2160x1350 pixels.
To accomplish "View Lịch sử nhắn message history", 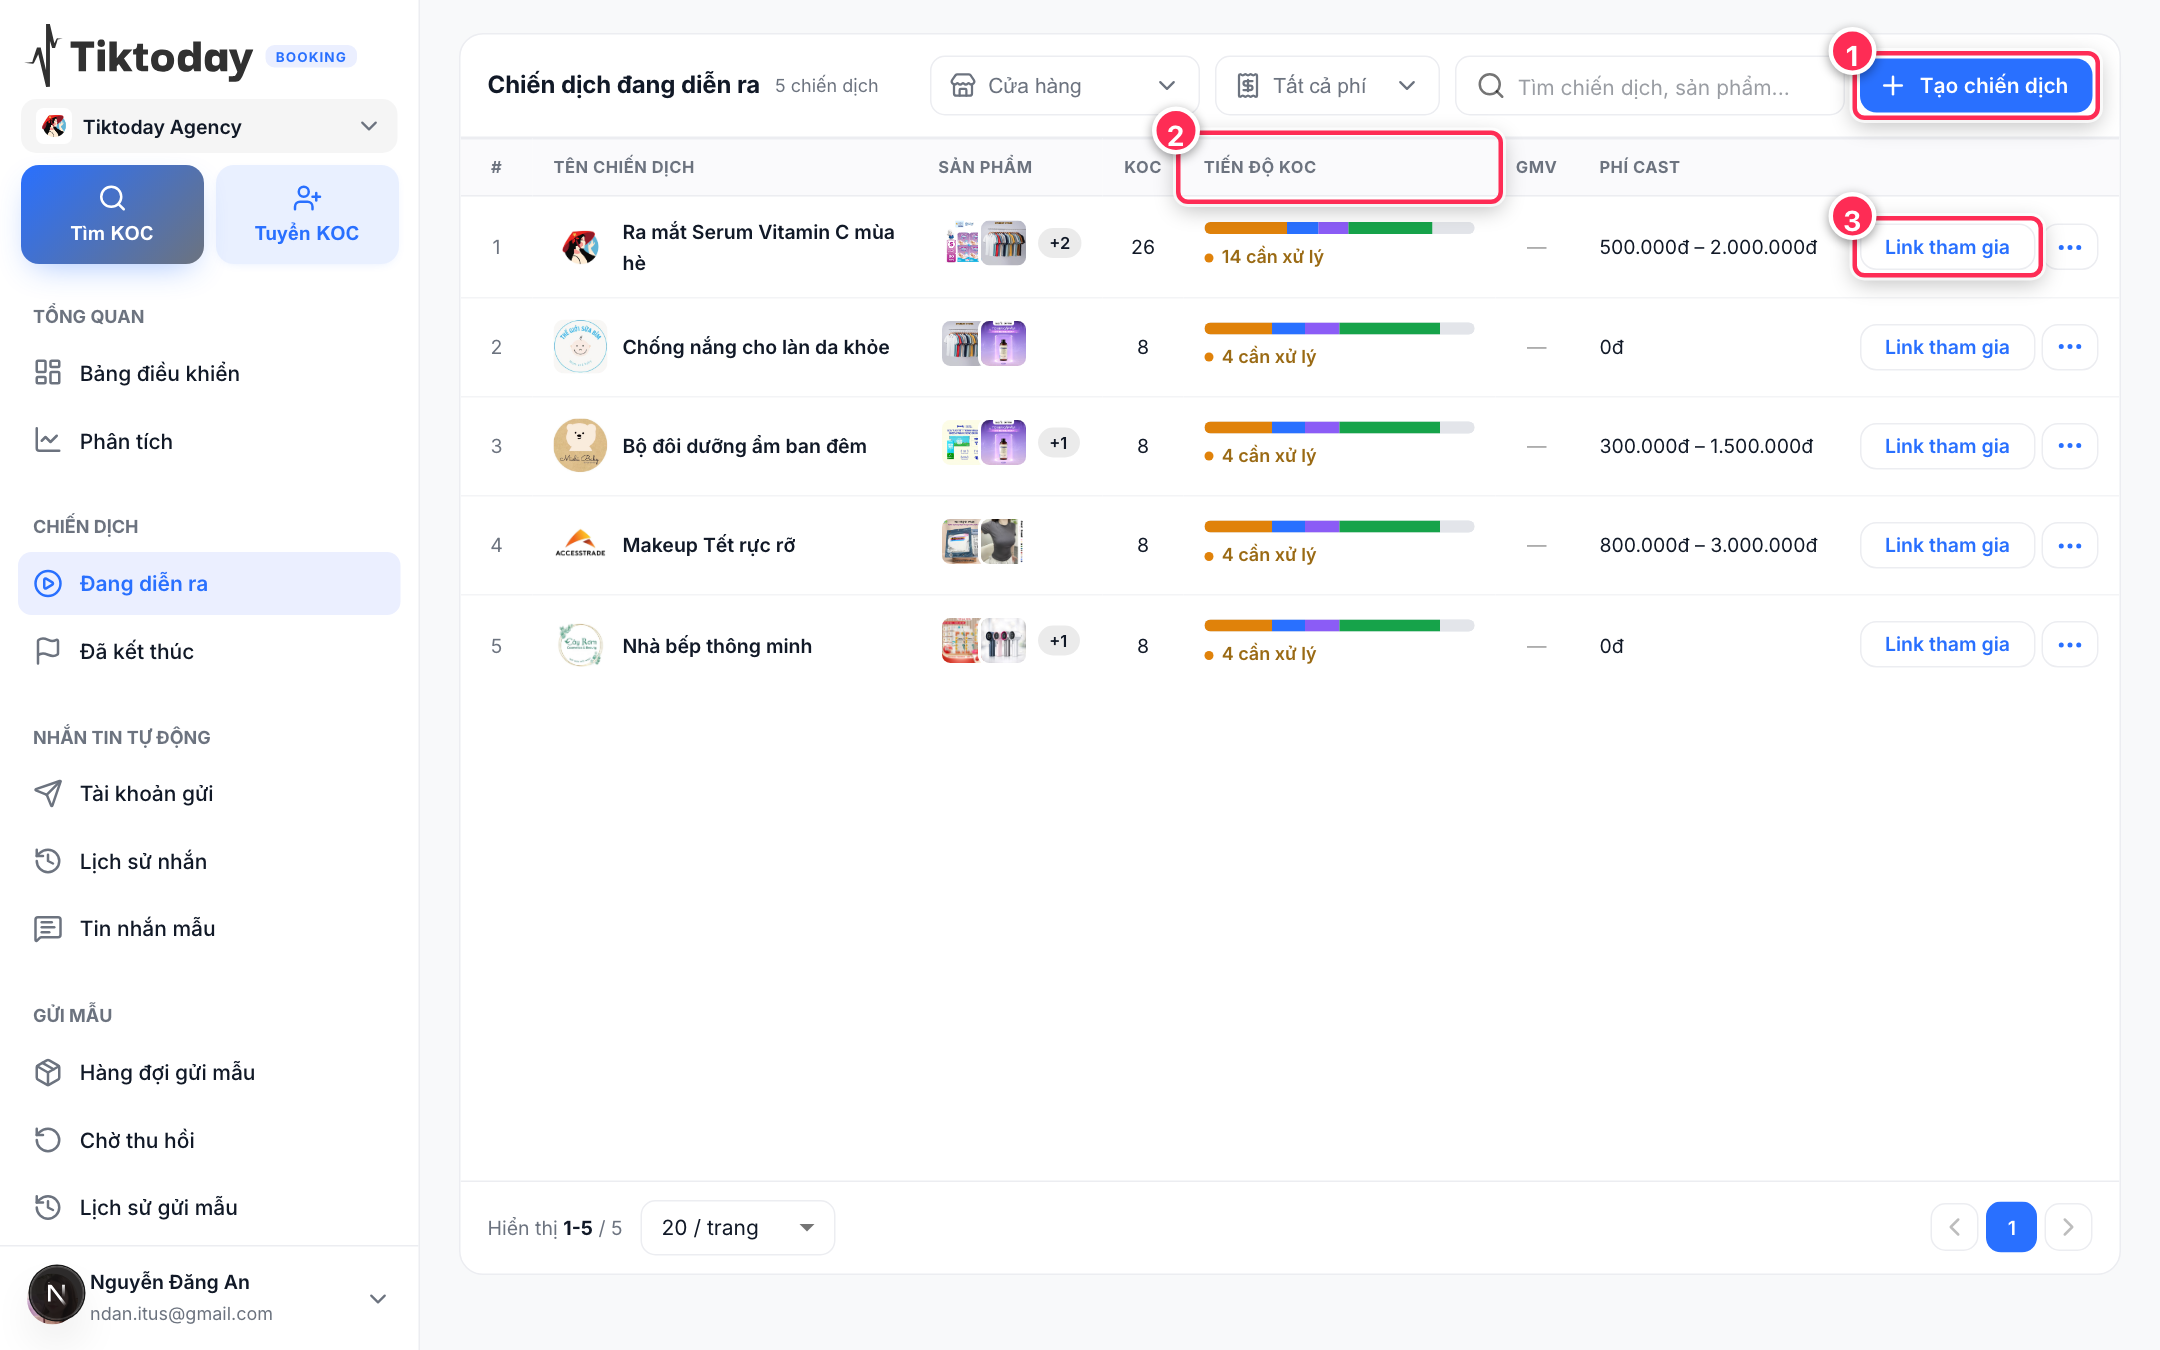I will tap(209, 861).
